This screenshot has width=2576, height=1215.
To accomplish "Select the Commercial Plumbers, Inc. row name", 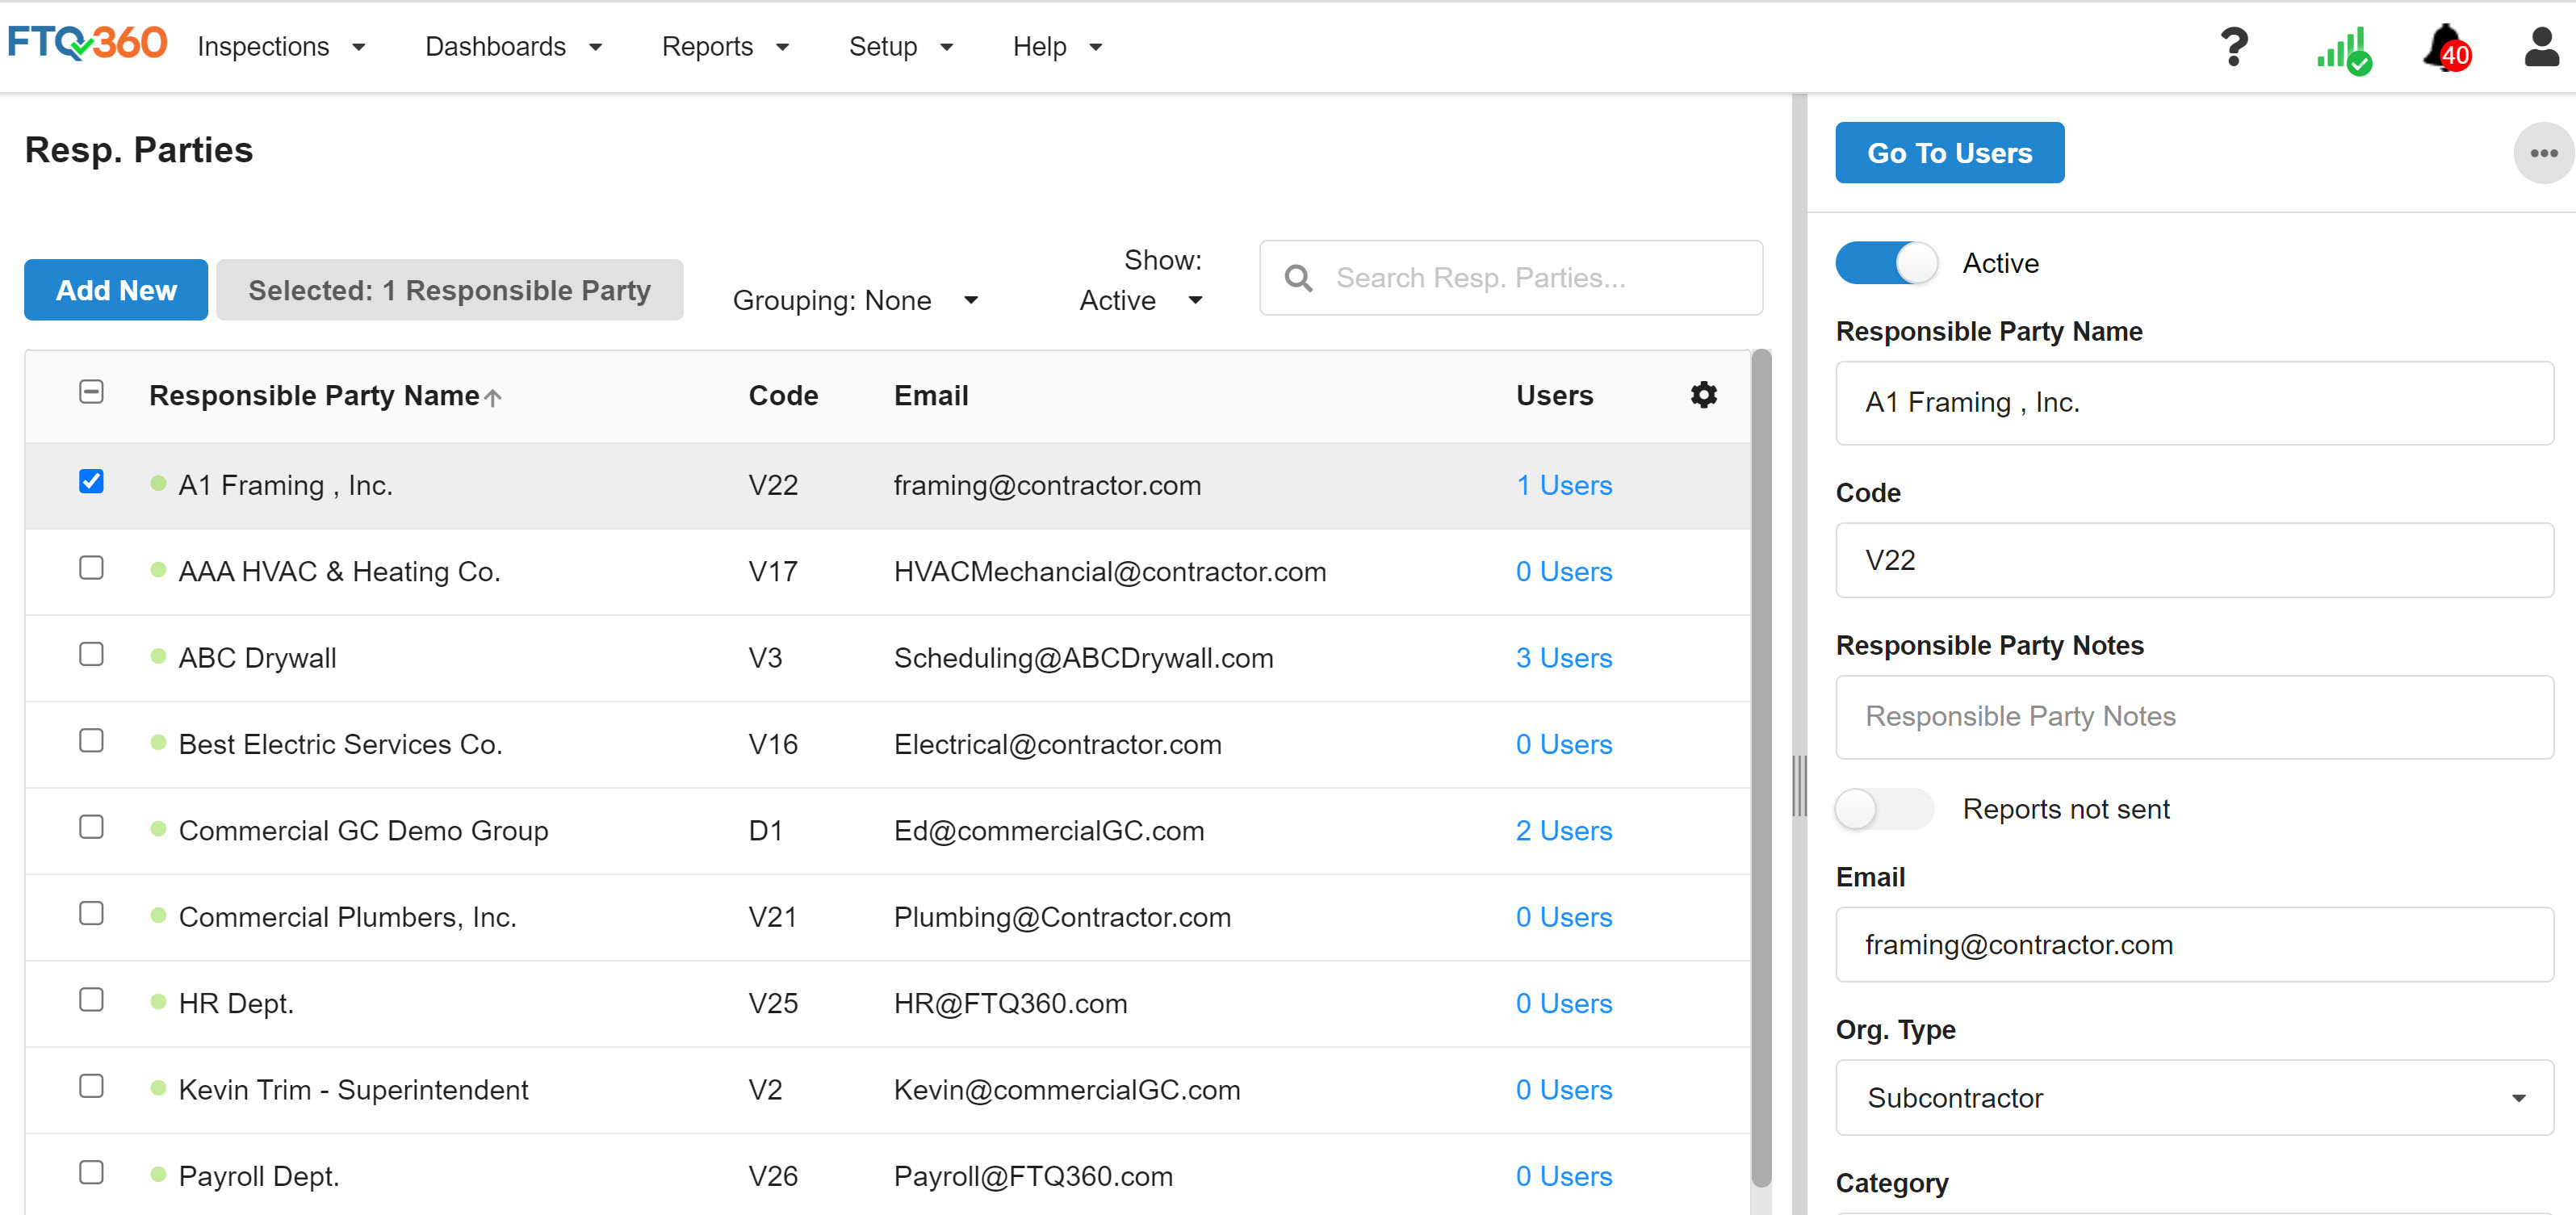I will point(347,918).
